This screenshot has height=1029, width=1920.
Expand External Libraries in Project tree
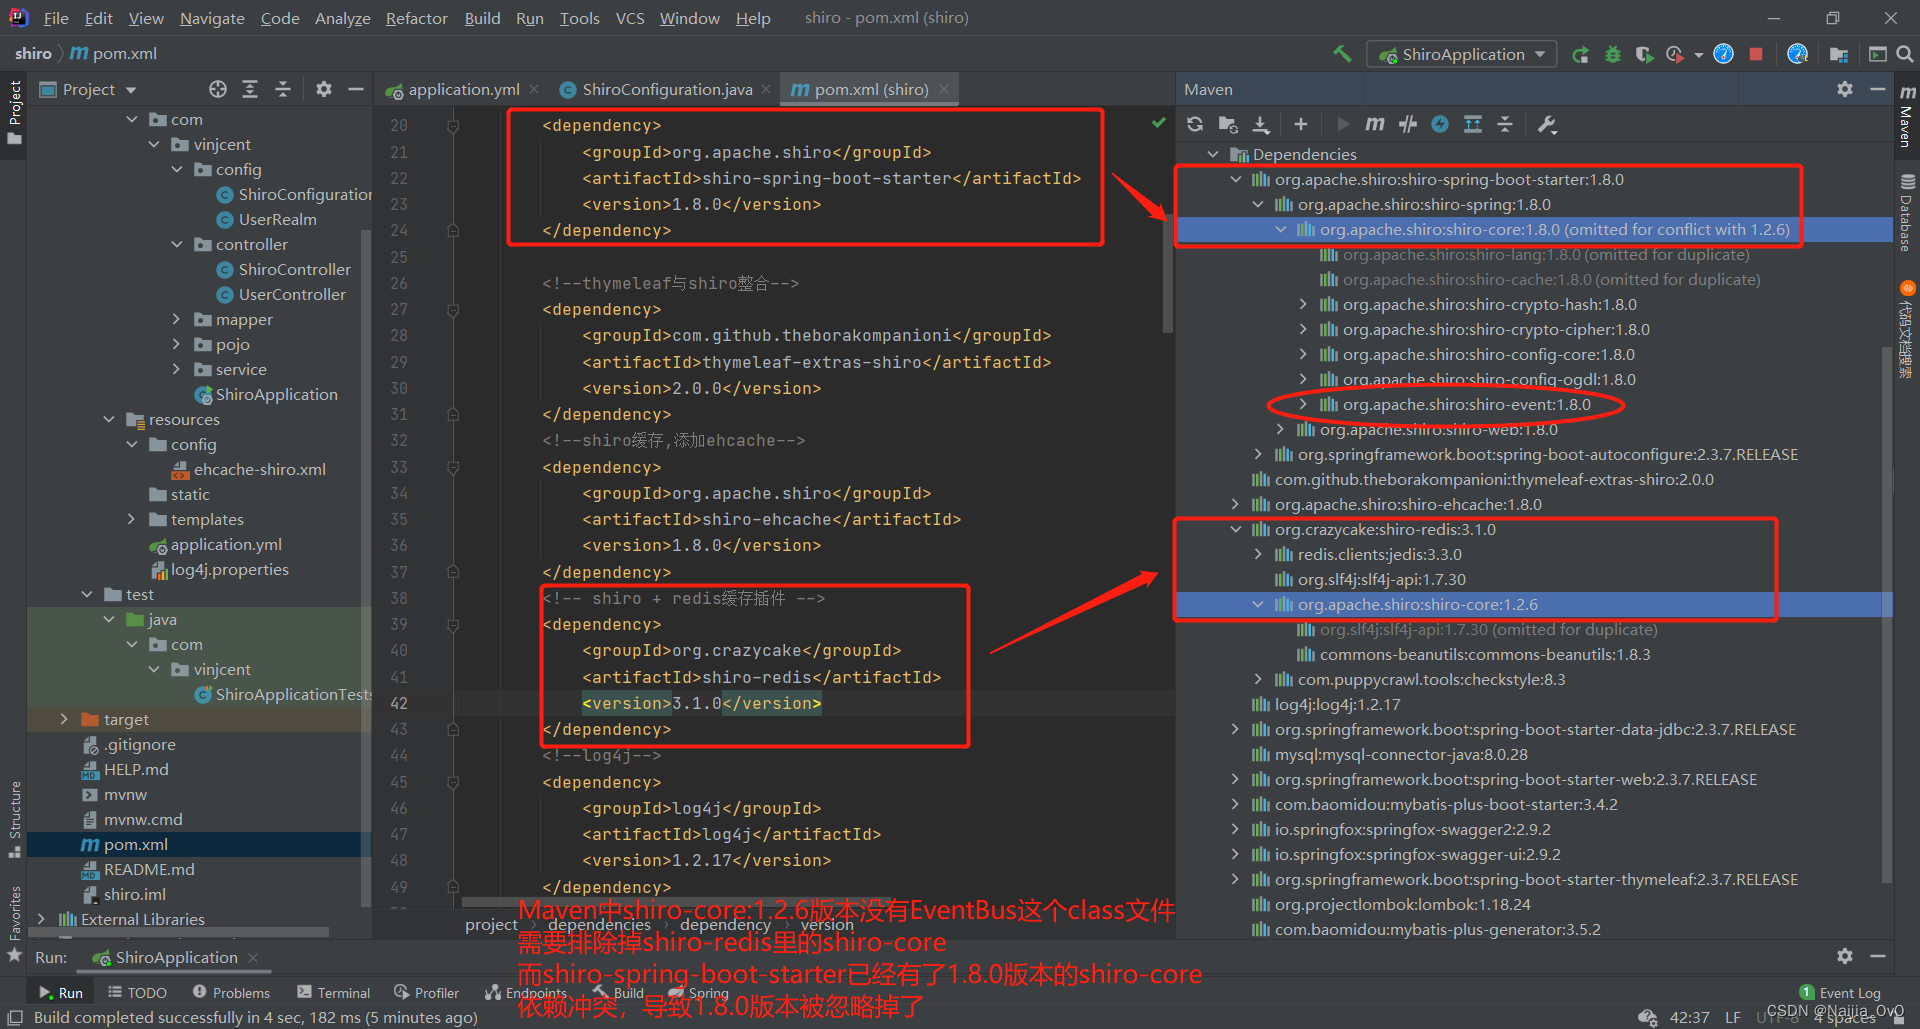(x=41, y=919)
